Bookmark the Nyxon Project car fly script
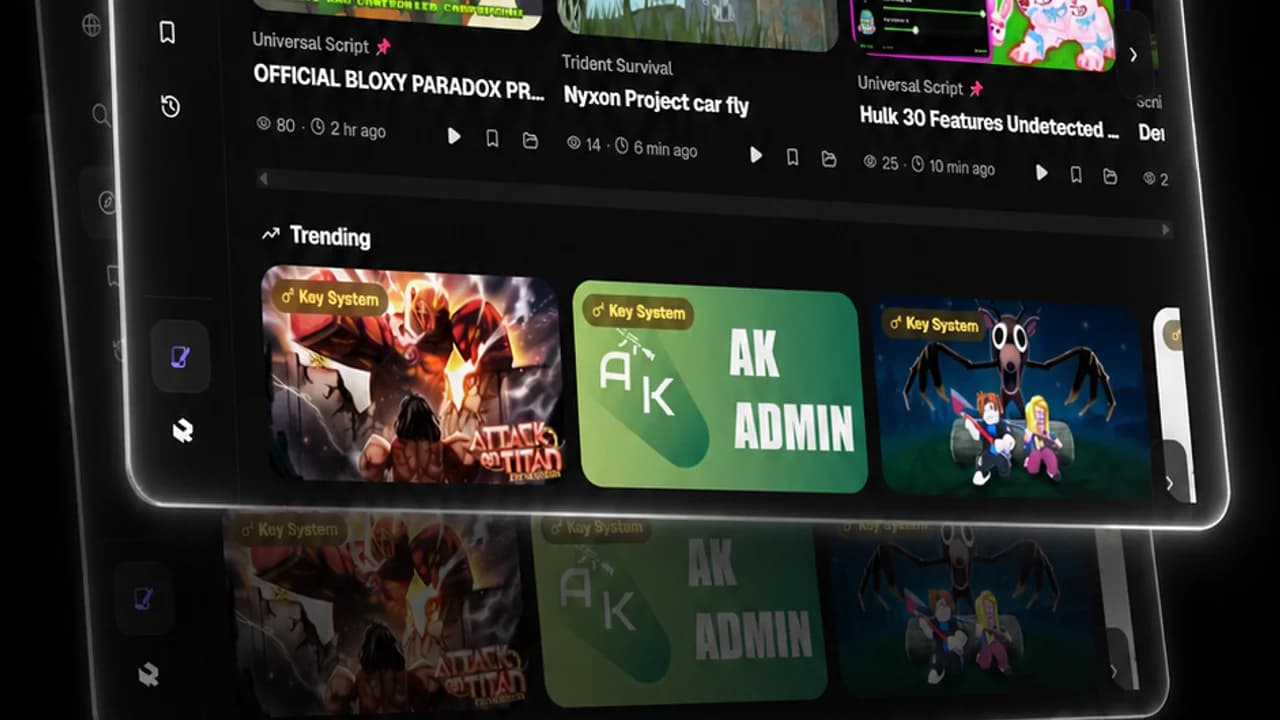 [792, 157]
